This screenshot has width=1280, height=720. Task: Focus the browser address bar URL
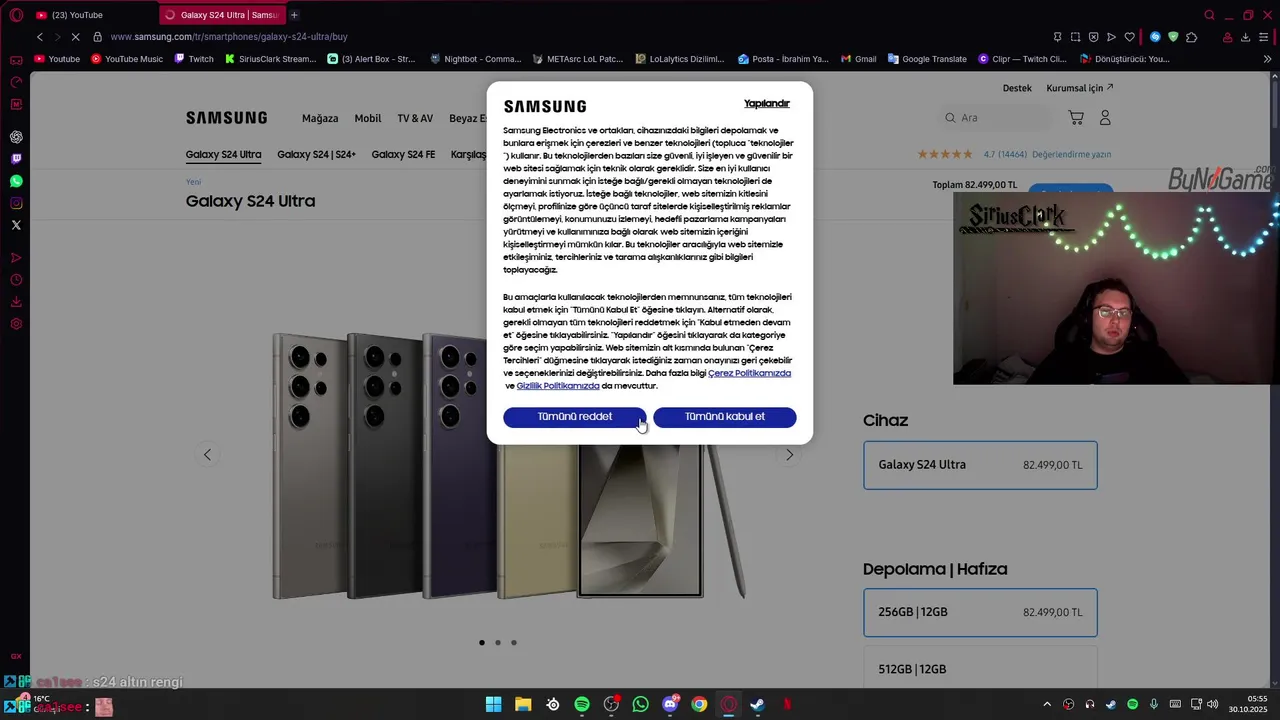click(229, 37)
